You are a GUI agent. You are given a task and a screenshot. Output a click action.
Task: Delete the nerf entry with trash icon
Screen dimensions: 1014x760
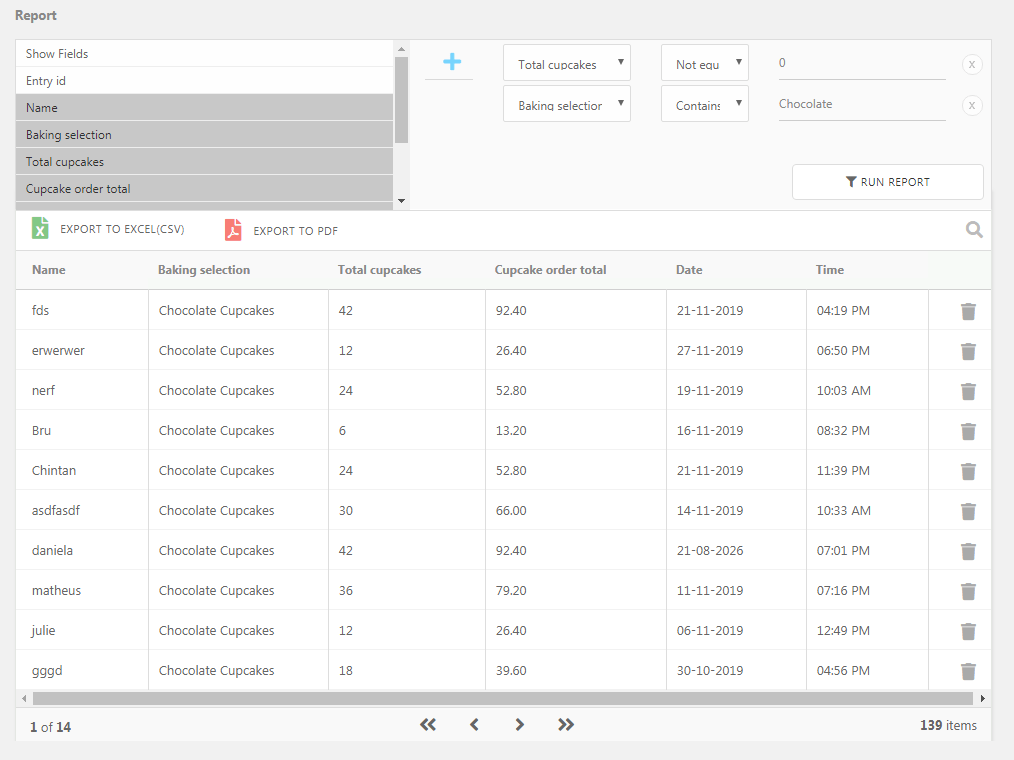click(x=968, y=391)
